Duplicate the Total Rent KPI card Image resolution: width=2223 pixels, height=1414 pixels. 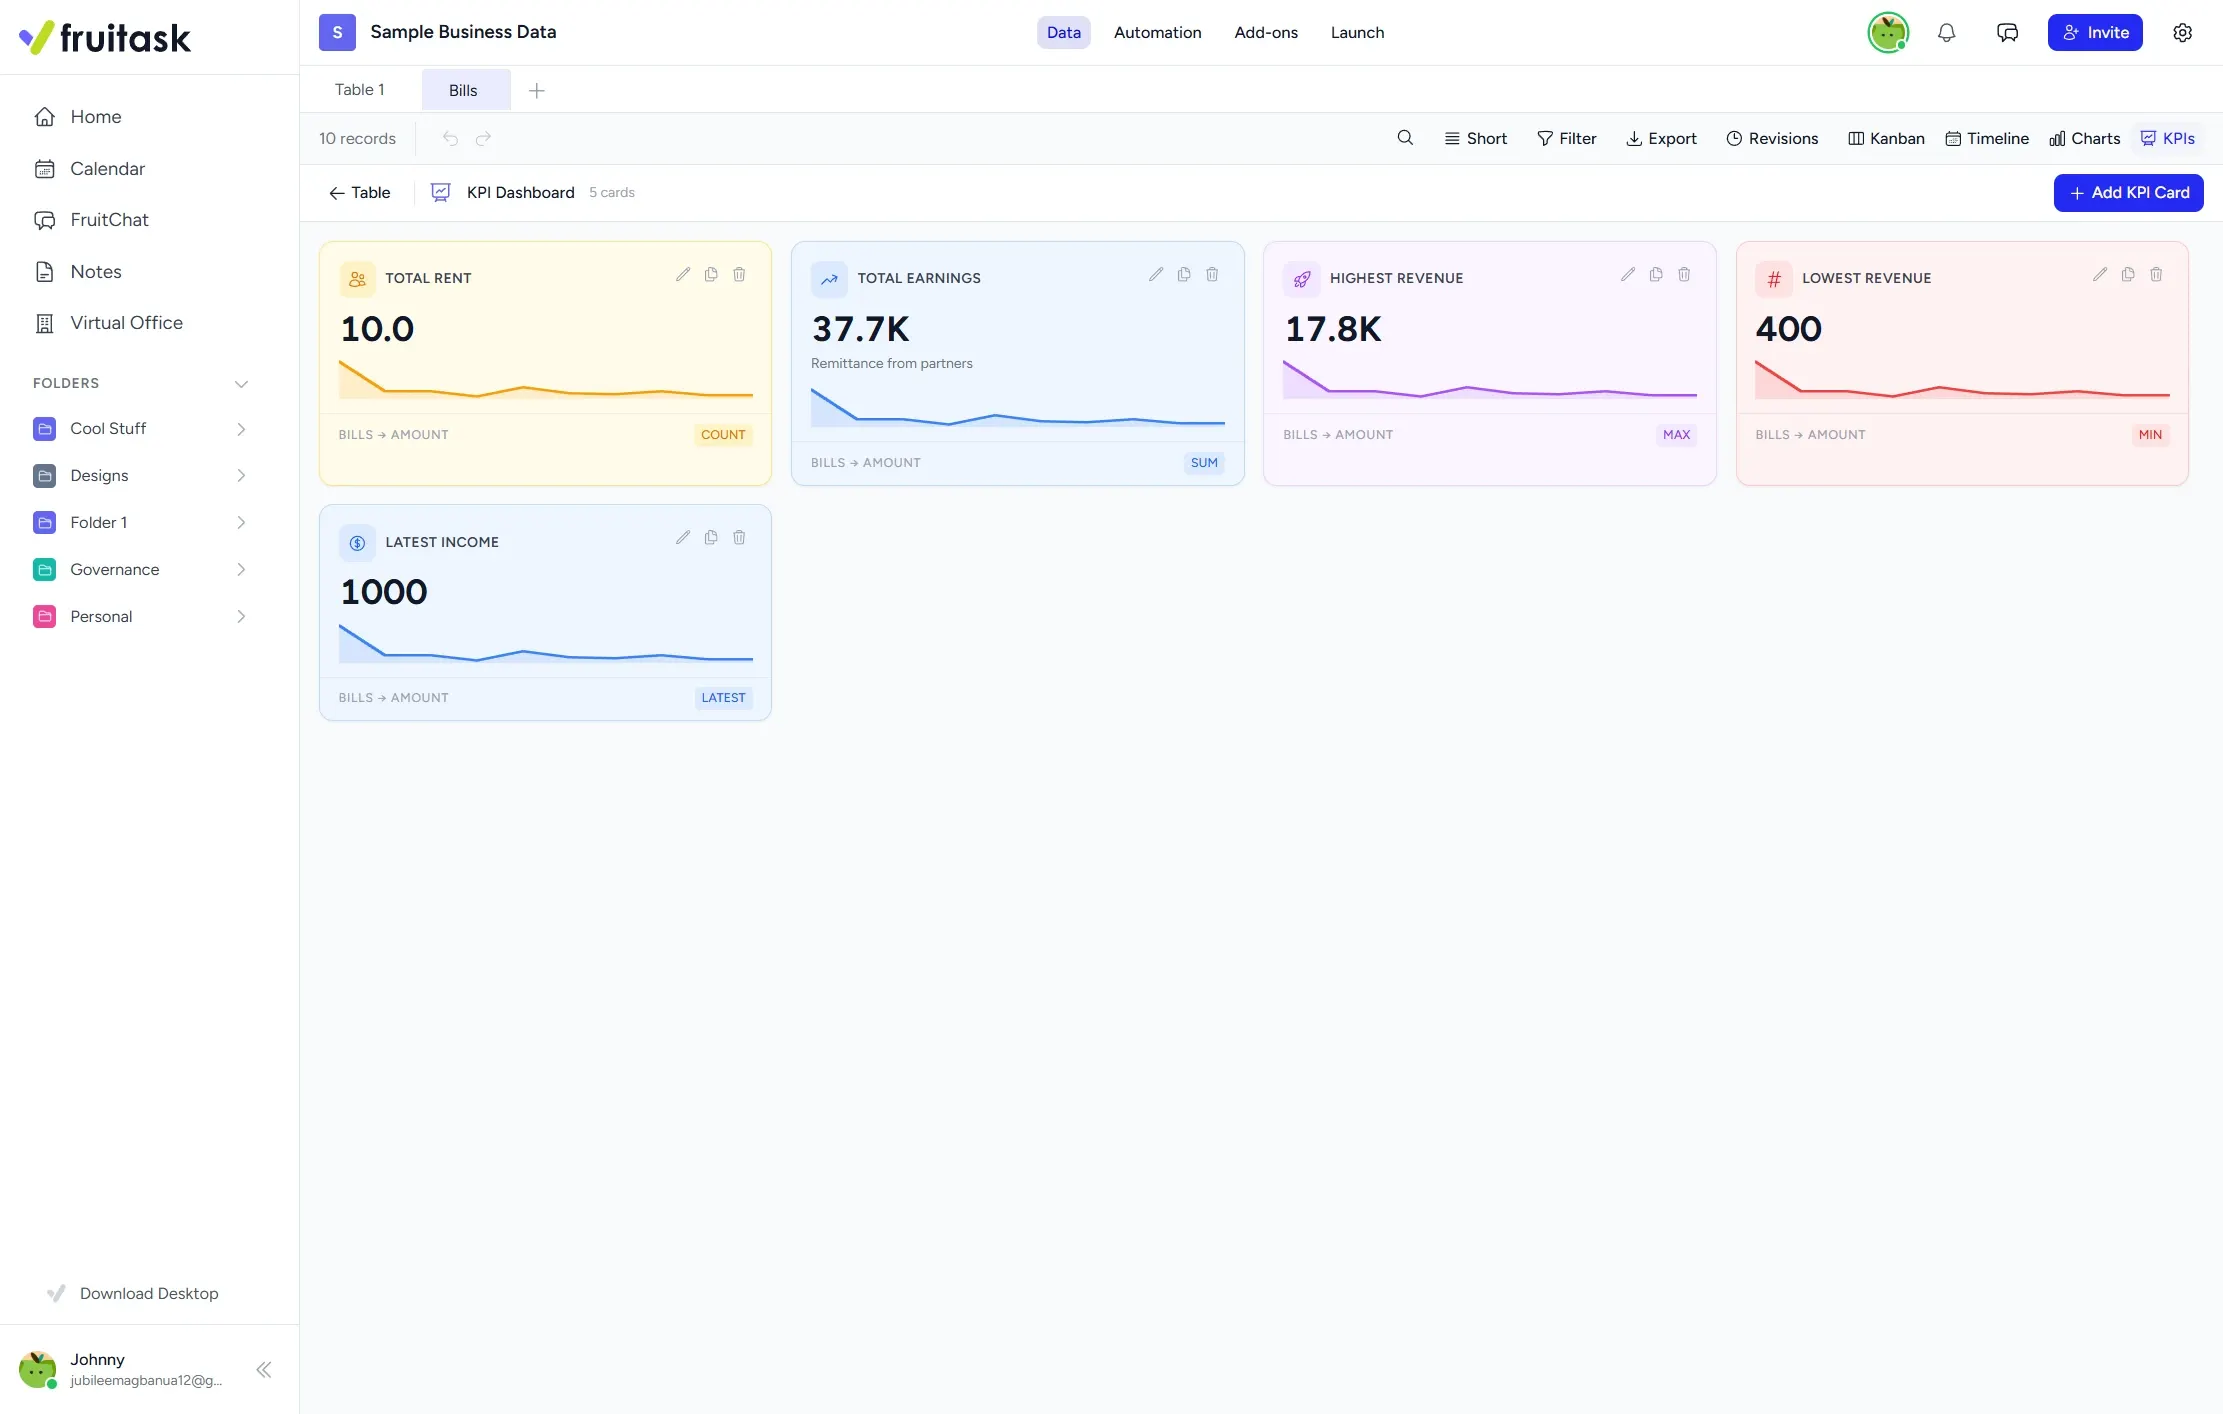[711, 274]
